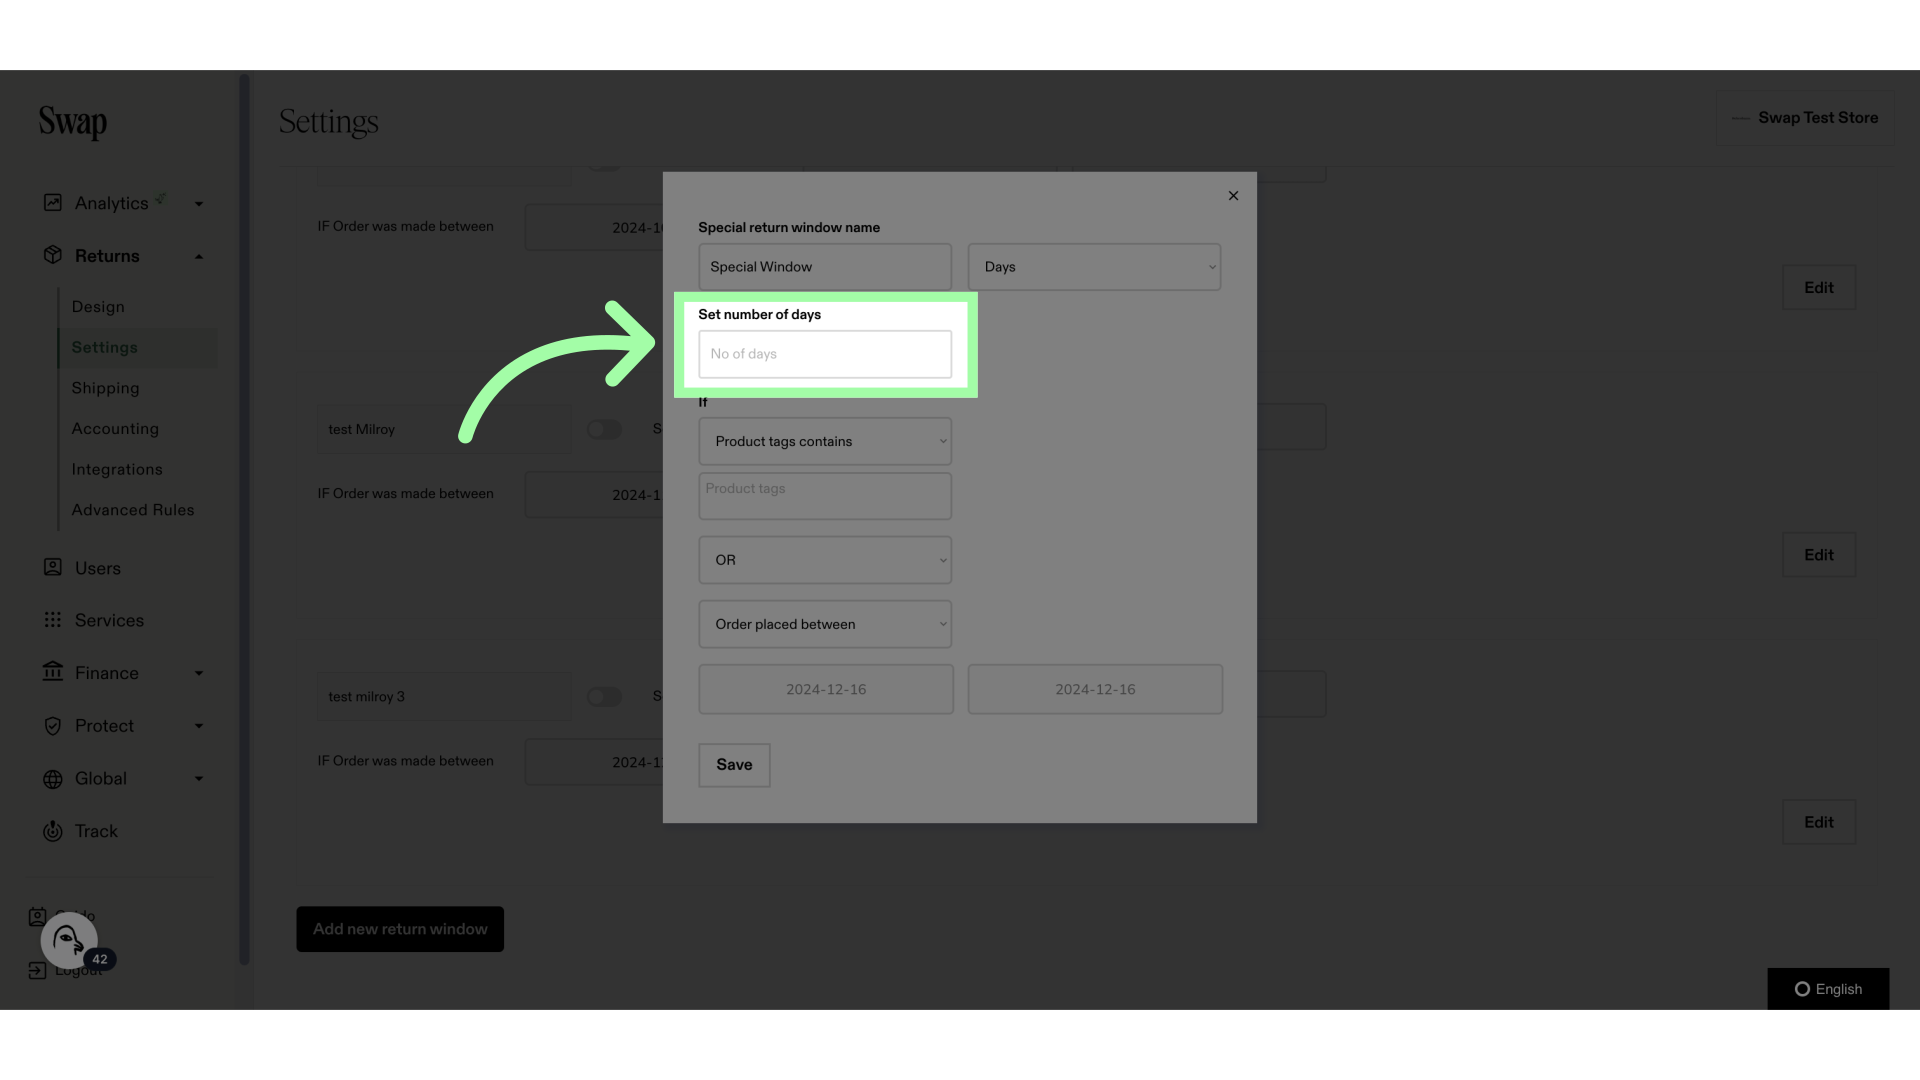
Task: Open Shipping under Returns
Action: tap(106, 388)
